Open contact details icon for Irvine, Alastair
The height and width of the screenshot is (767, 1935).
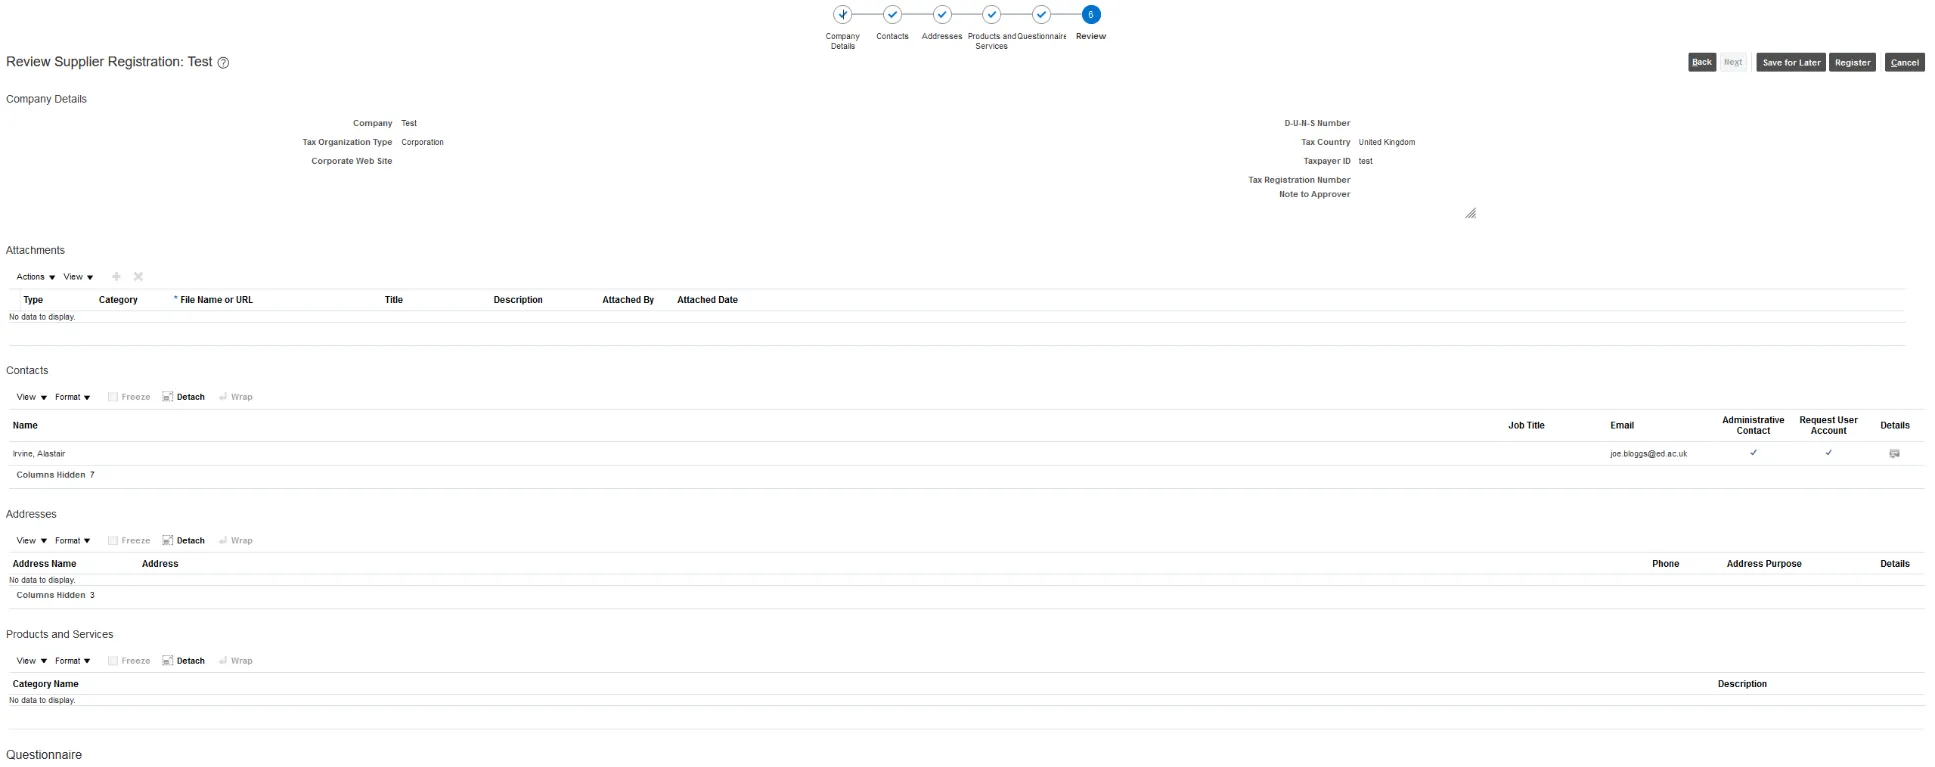tap(1893, 454)
